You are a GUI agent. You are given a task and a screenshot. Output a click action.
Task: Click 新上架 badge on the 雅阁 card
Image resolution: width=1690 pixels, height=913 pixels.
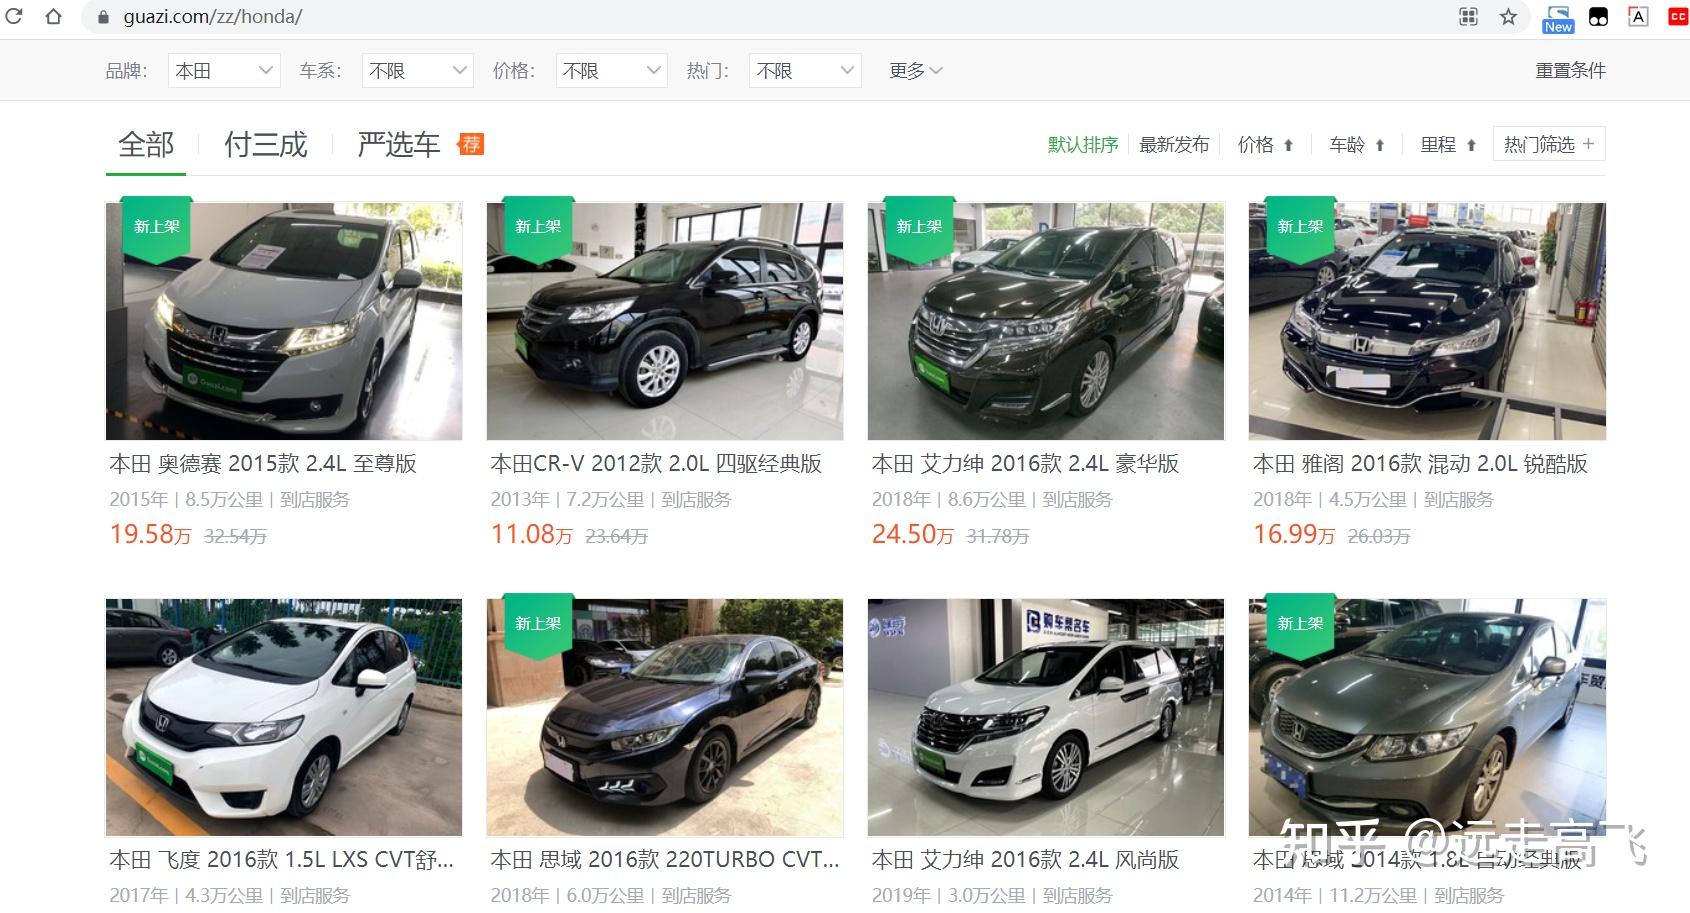[1300, 228]
